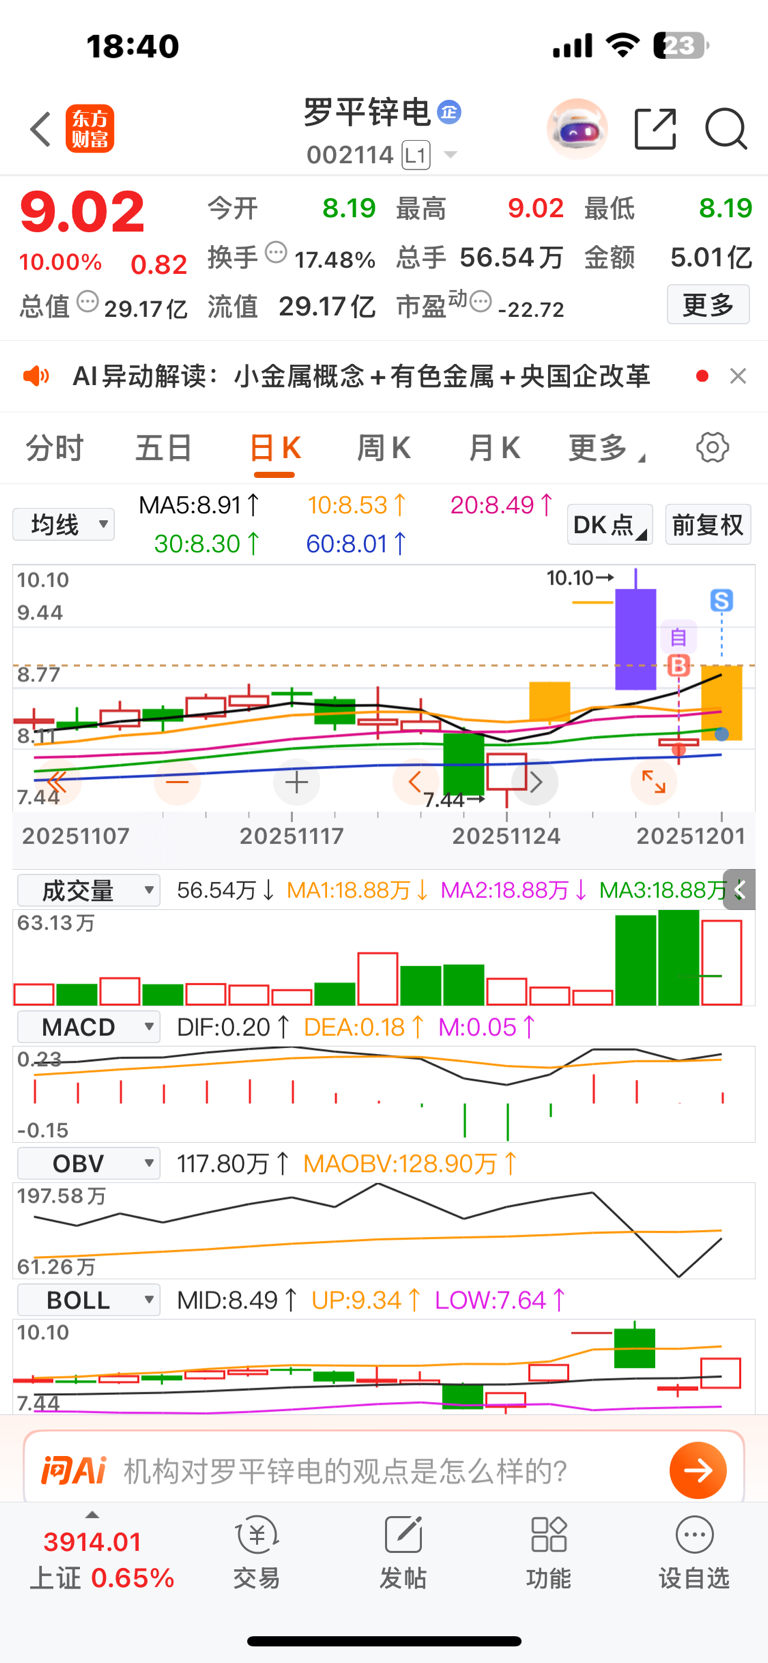Viewport: 768px width, 1663px height.
Task: Open the 成交量 indicator dropdown
Action: pyautogui.click(x=88, y=890)
